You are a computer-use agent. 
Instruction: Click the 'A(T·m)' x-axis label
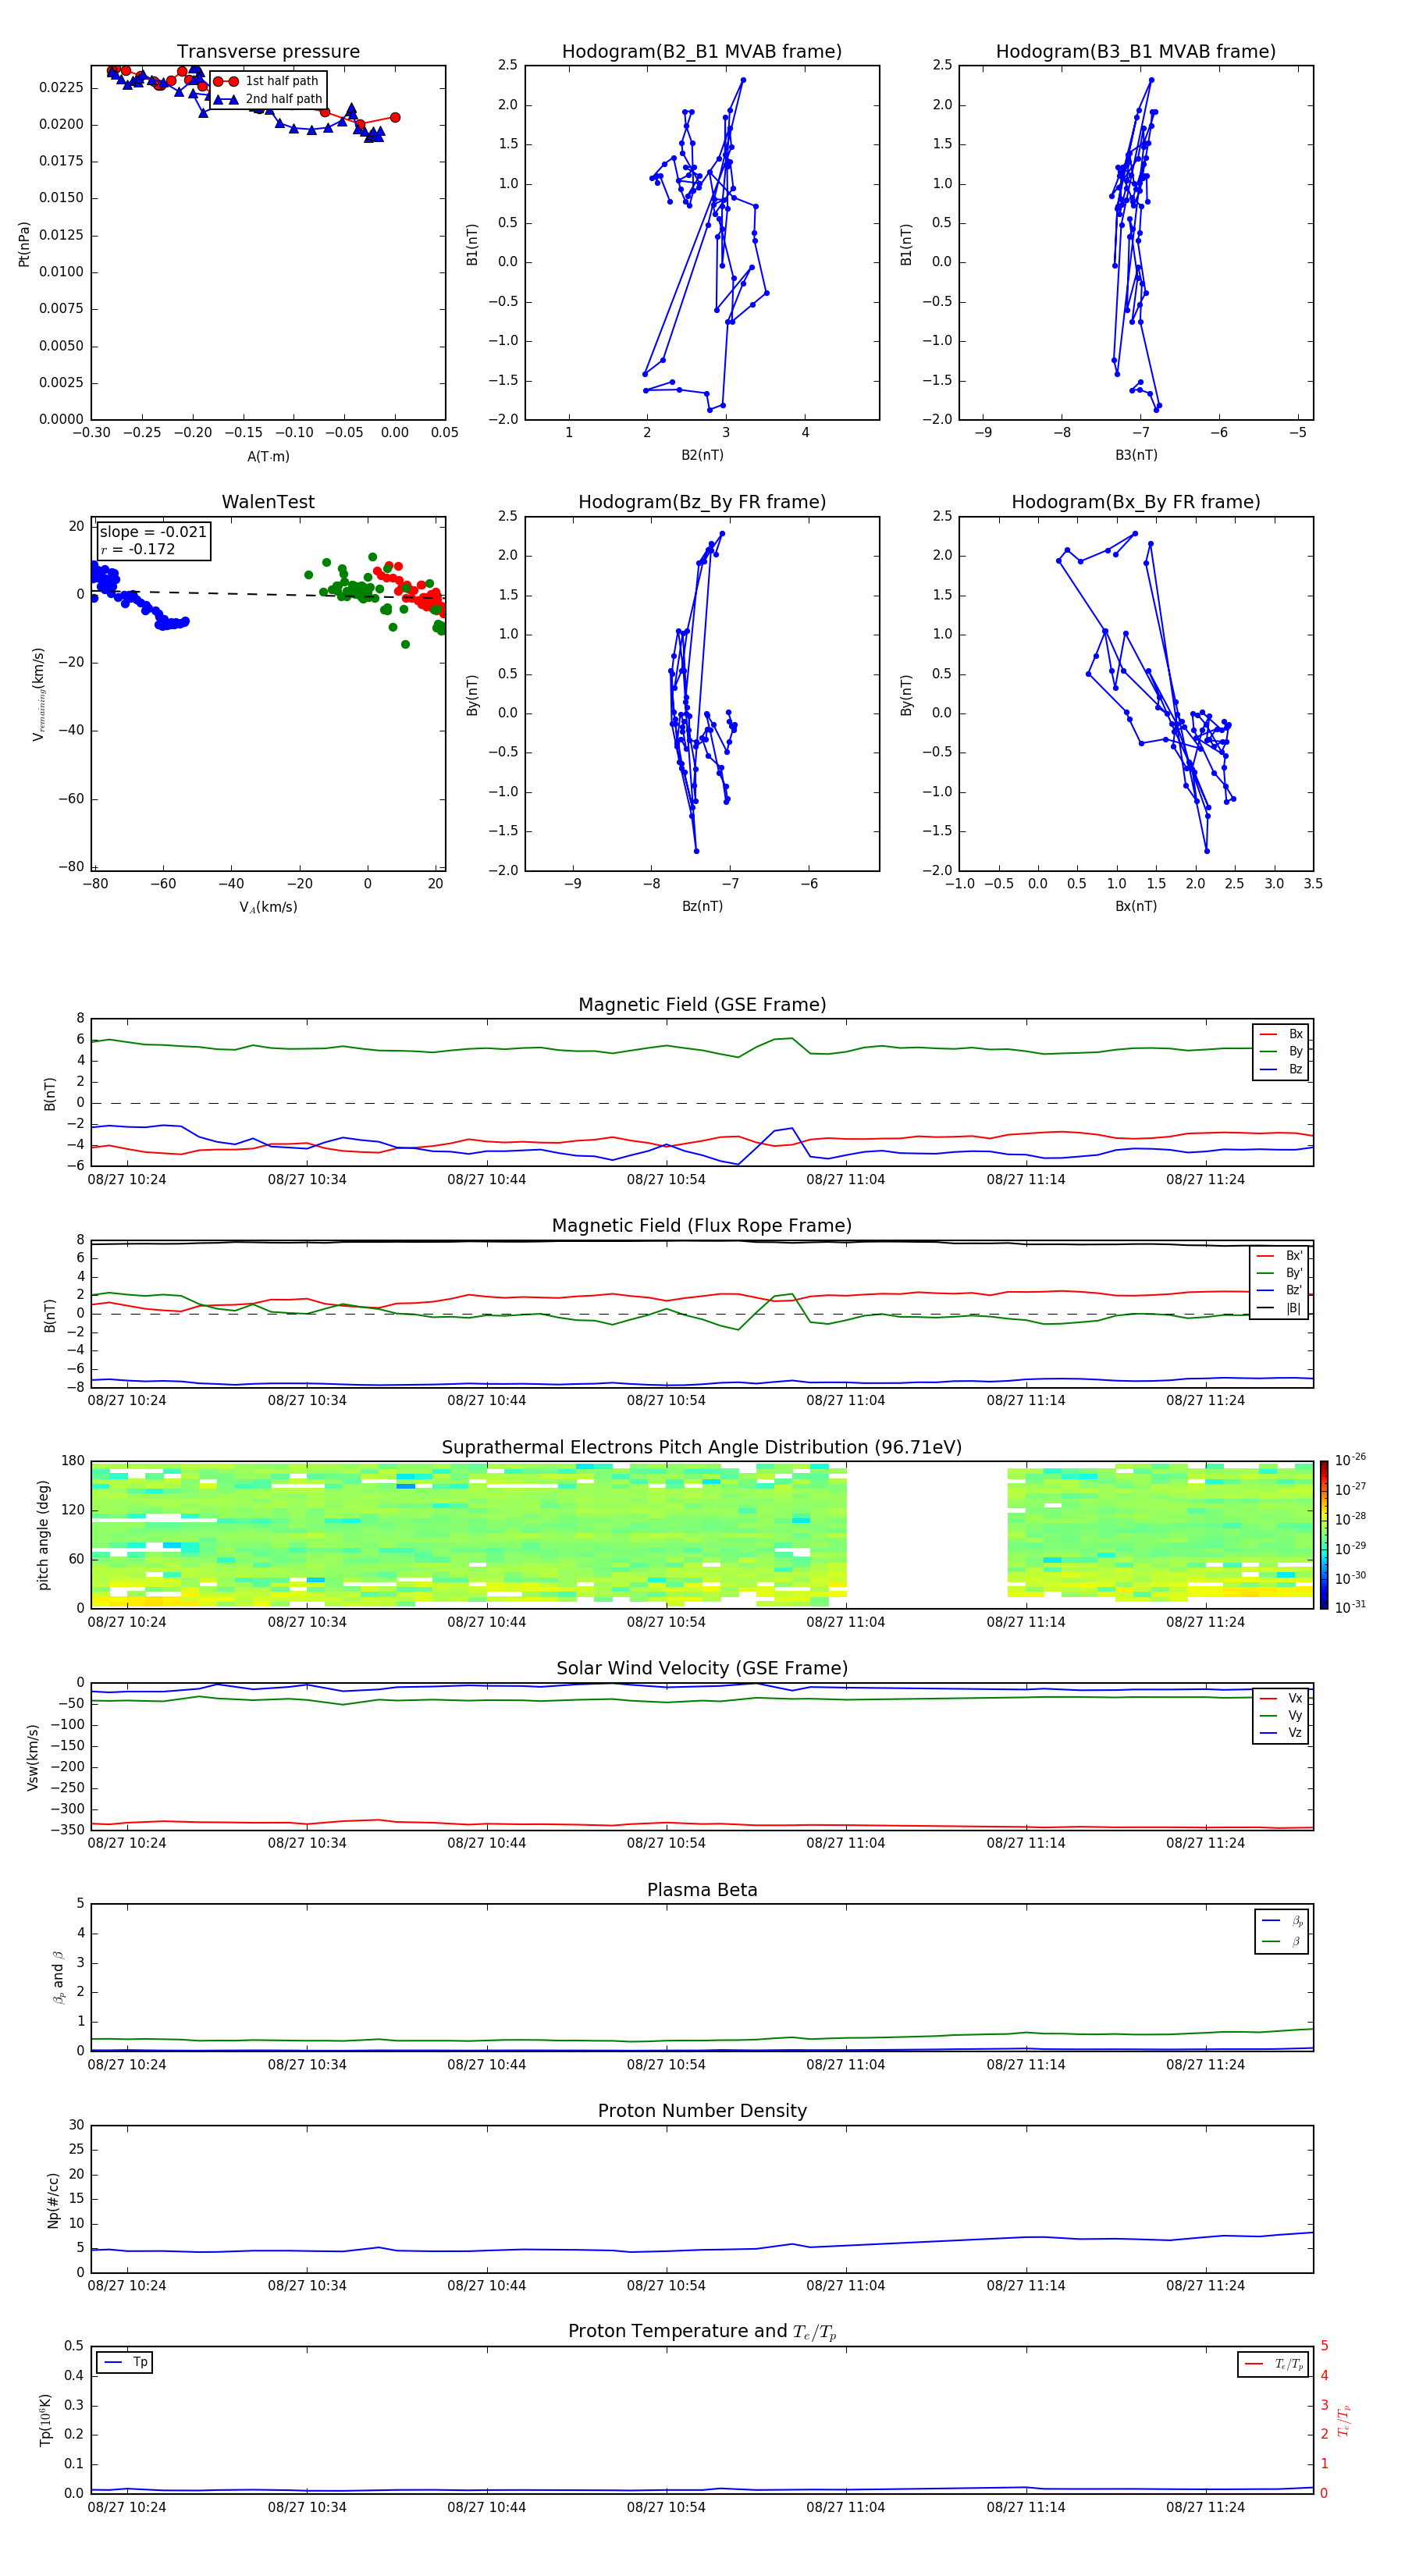pyautogui.click(x=268, y=457)
